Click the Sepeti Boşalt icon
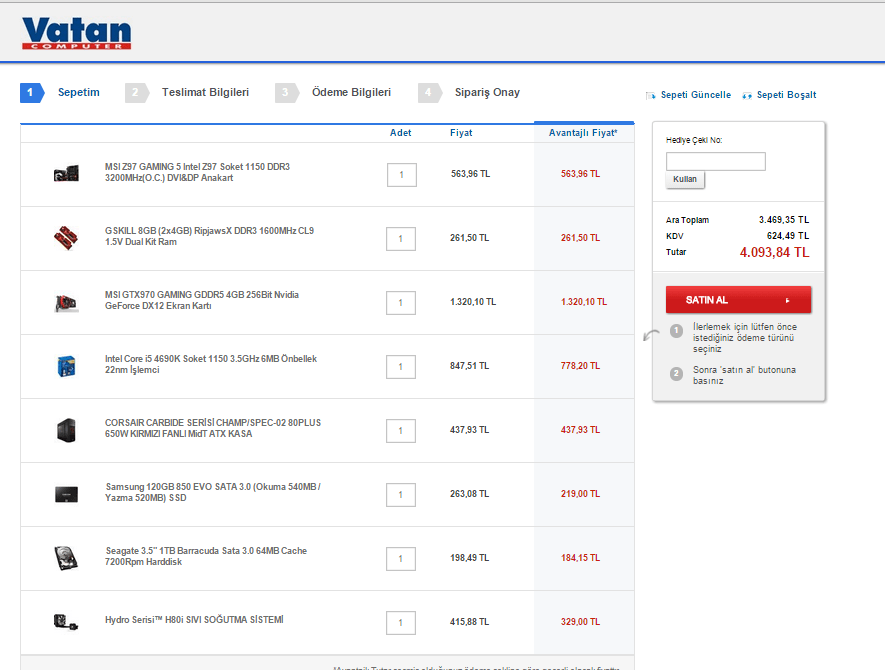The image size is (885, 670). [x=747, y=95]
